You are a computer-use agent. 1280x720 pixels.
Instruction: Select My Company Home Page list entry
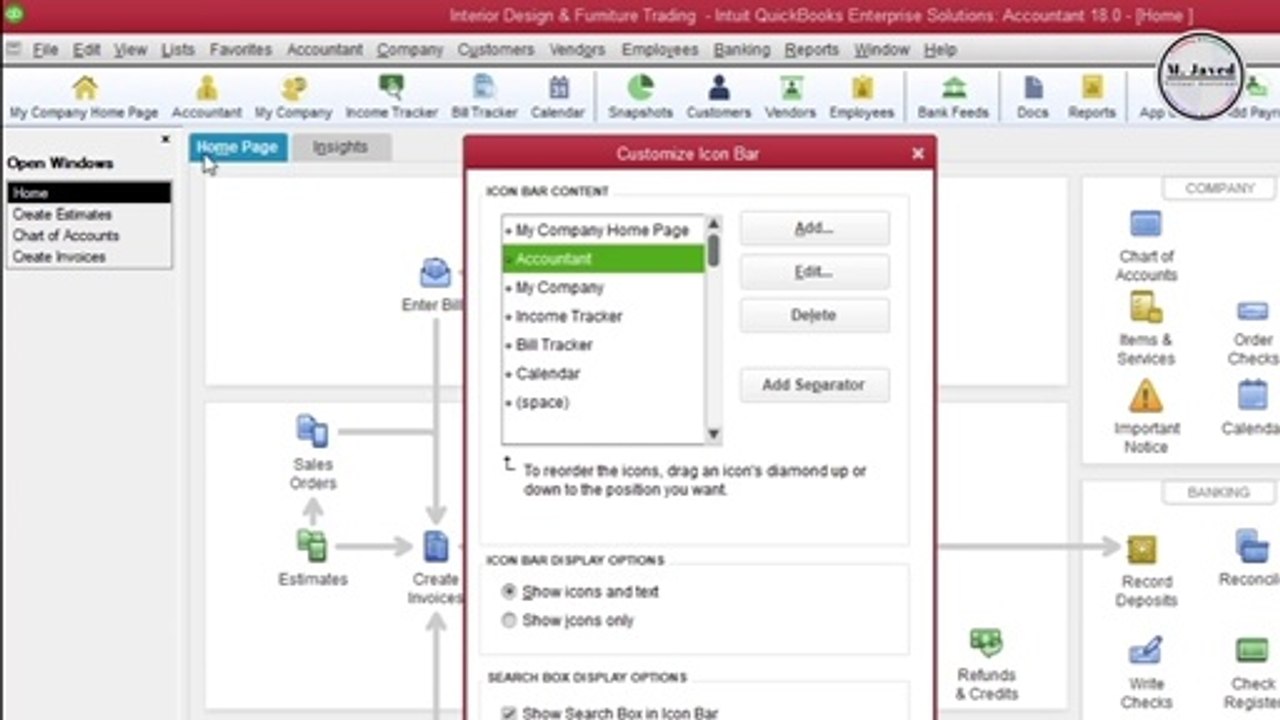(x=603, y=230)
